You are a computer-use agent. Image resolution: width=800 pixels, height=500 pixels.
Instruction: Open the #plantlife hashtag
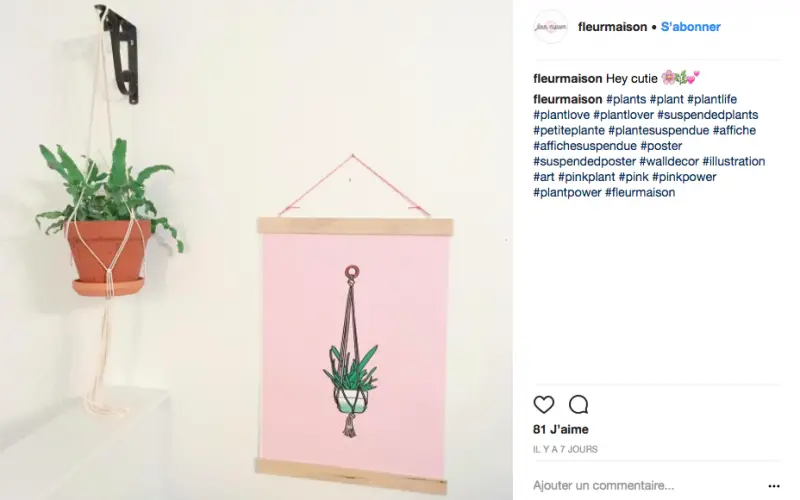[x=712, y=99]
